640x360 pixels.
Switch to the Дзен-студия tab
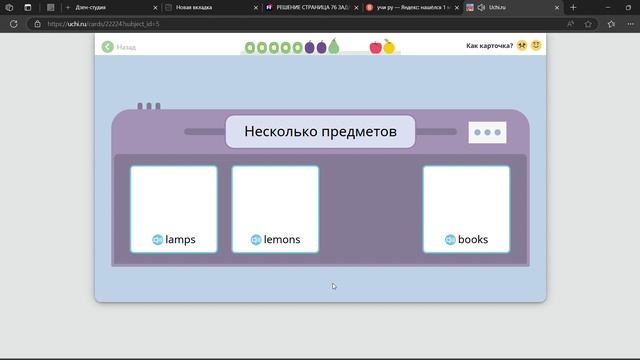pyautogui.click(x=110, y=7)
